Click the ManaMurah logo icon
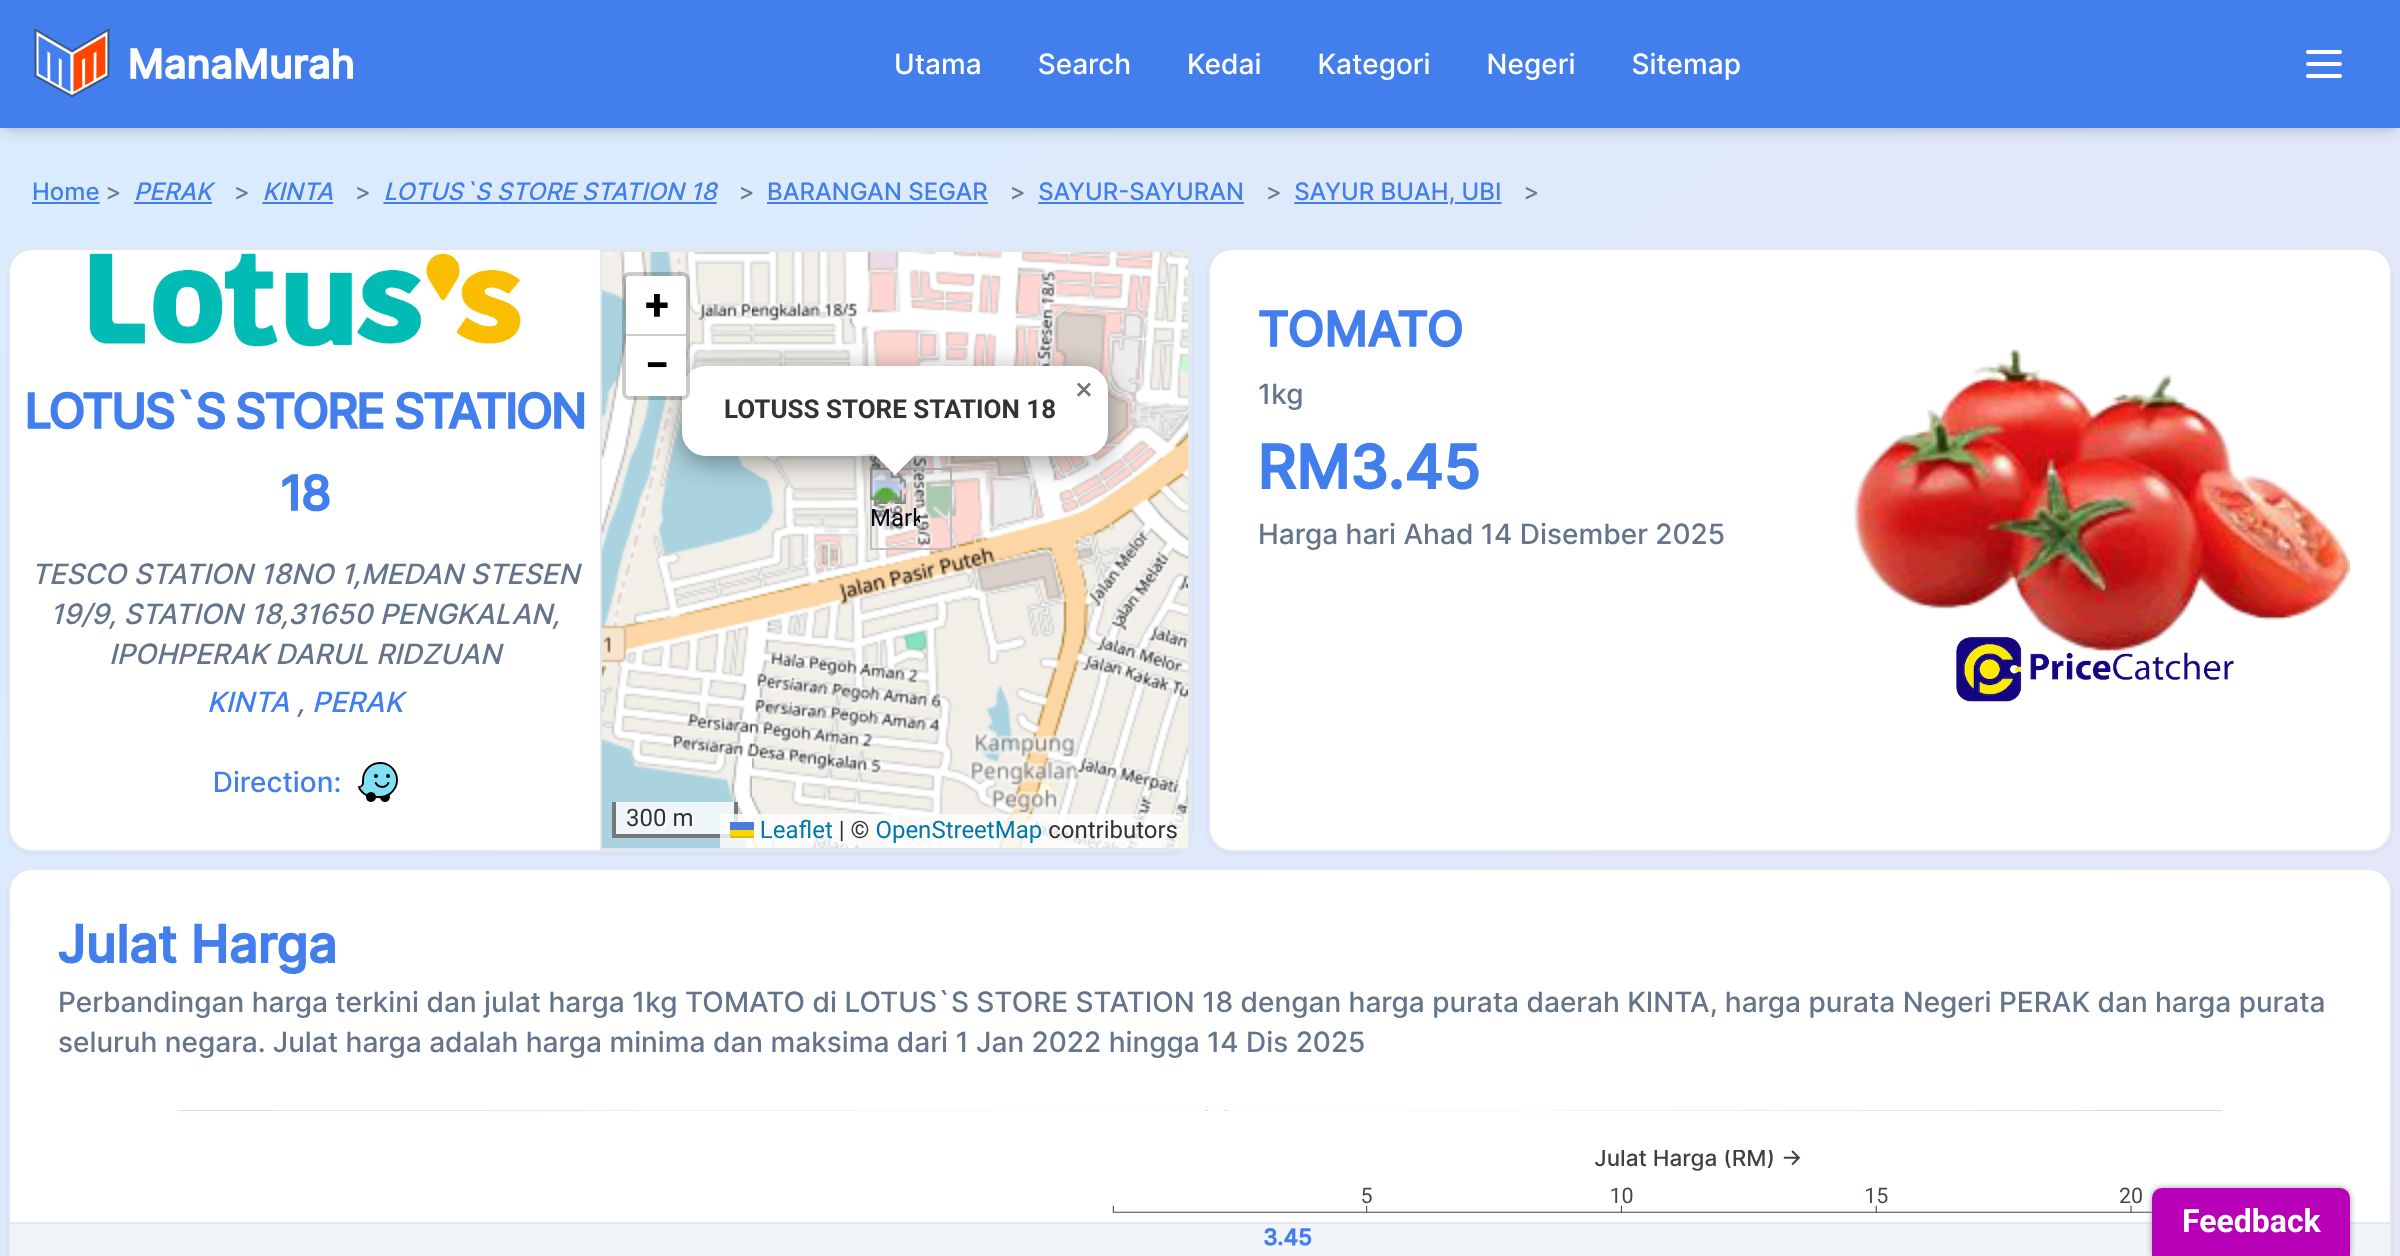This screenshot has height=1256, width=2400. [x=71, y=63]
